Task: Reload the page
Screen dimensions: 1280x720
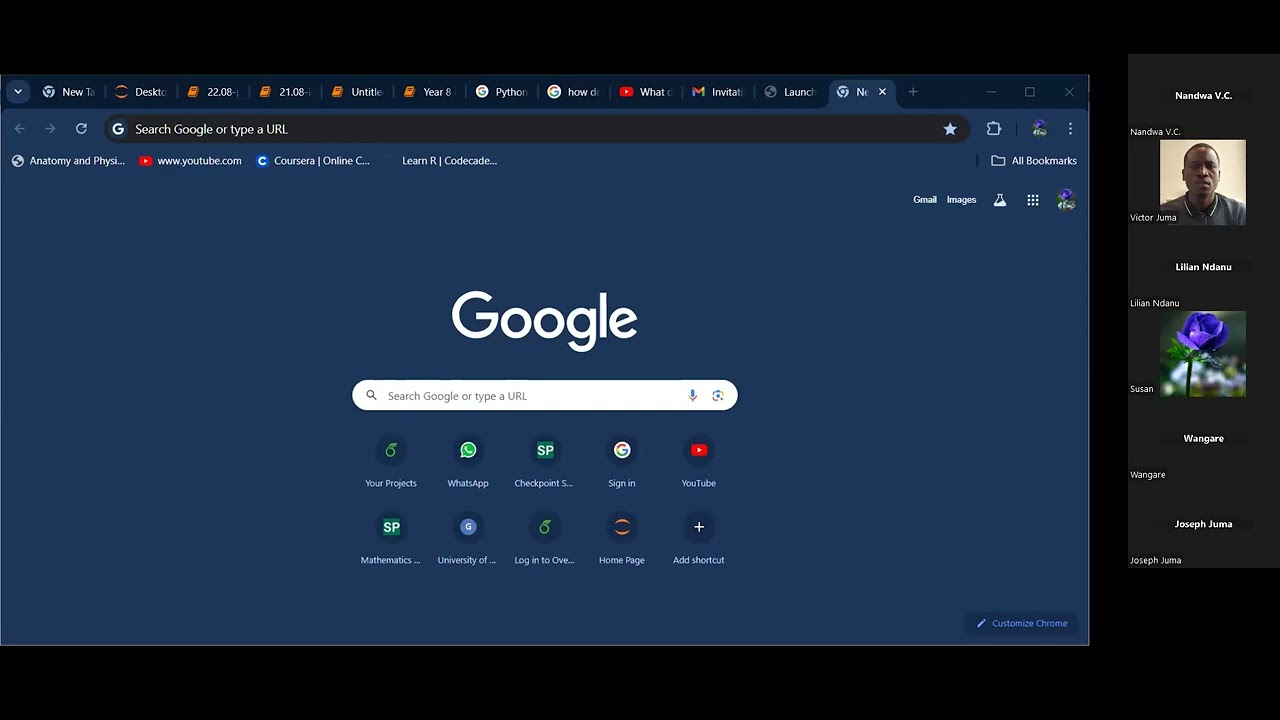Action: pos(81,129)
